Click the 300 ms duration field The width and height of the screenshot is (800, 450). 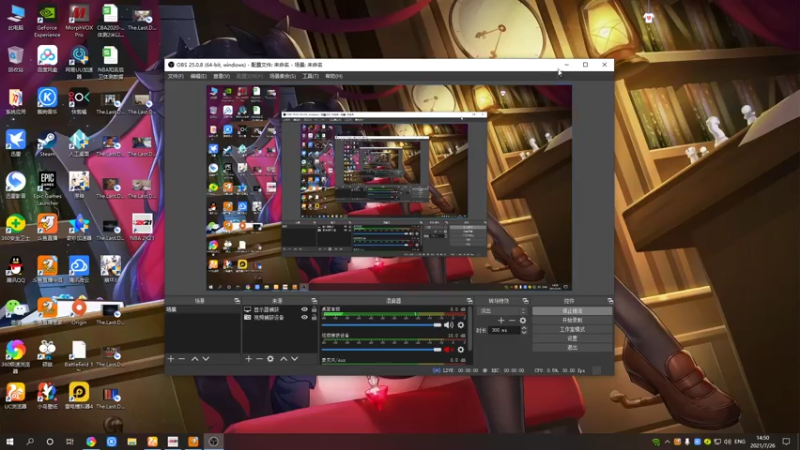[x=504, y=331]
